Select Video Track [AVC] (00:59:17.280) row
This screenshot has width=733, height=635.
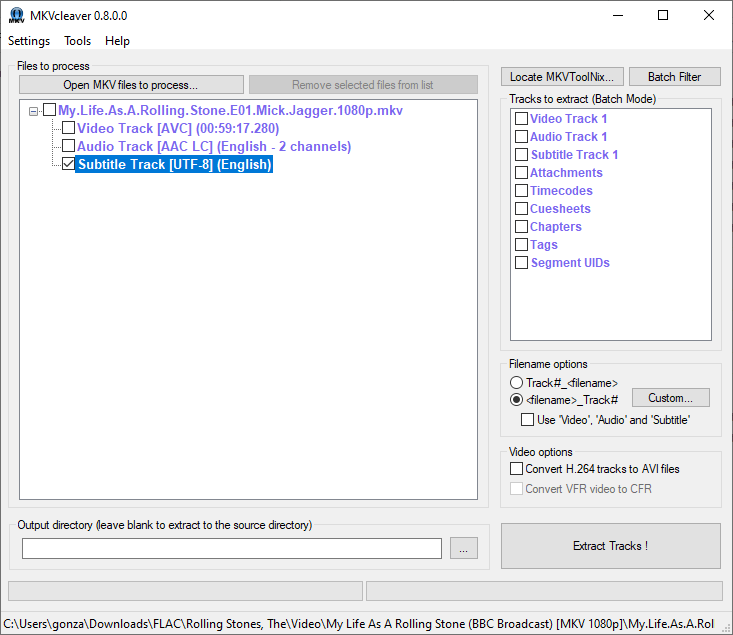point(178,128)
